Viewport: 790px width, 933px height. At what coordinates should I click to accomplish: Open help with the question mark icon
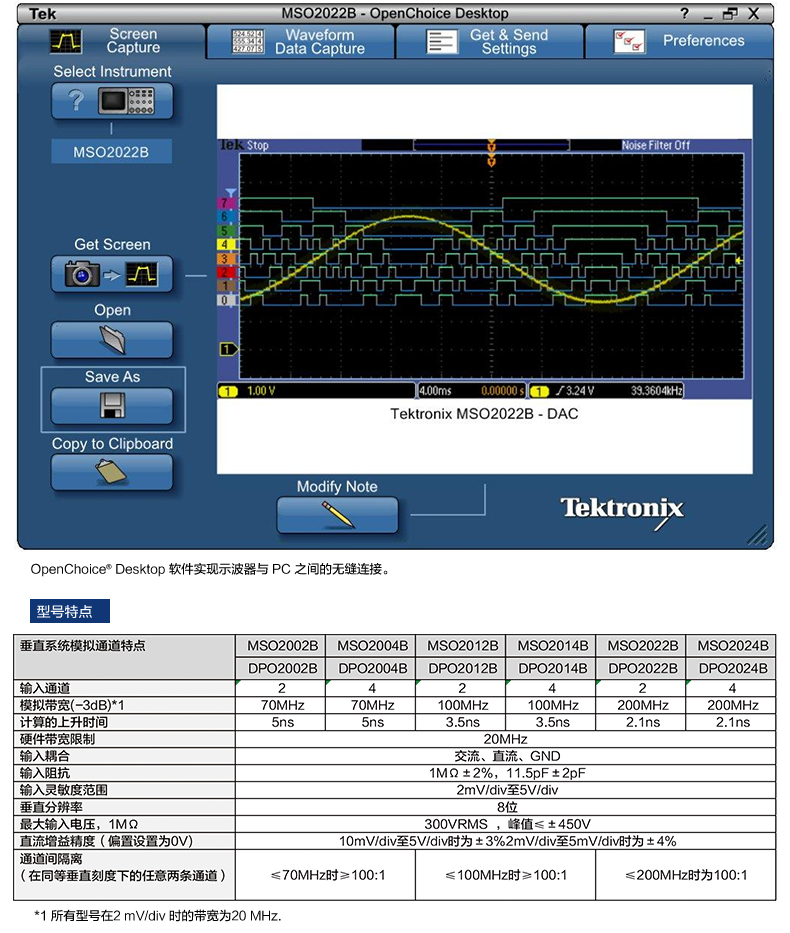[x=685, y=14]
